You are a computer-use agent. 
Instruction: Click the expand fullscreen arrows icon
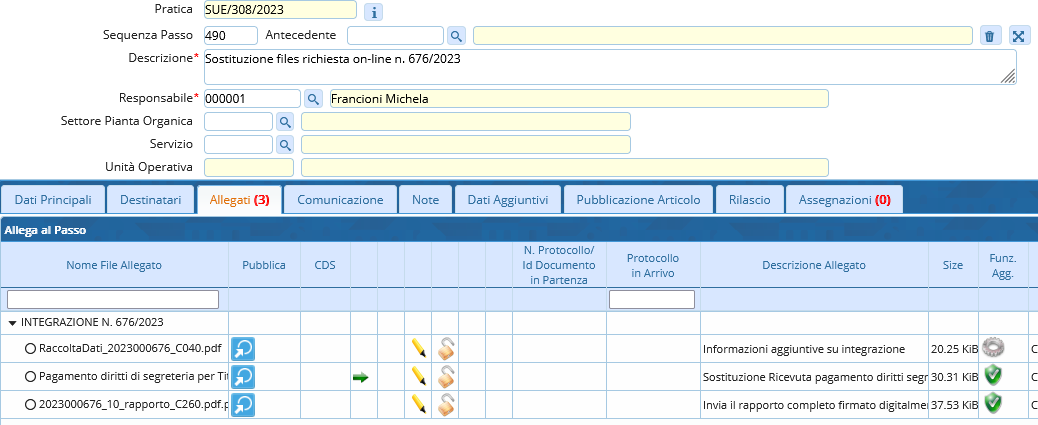1019,36
